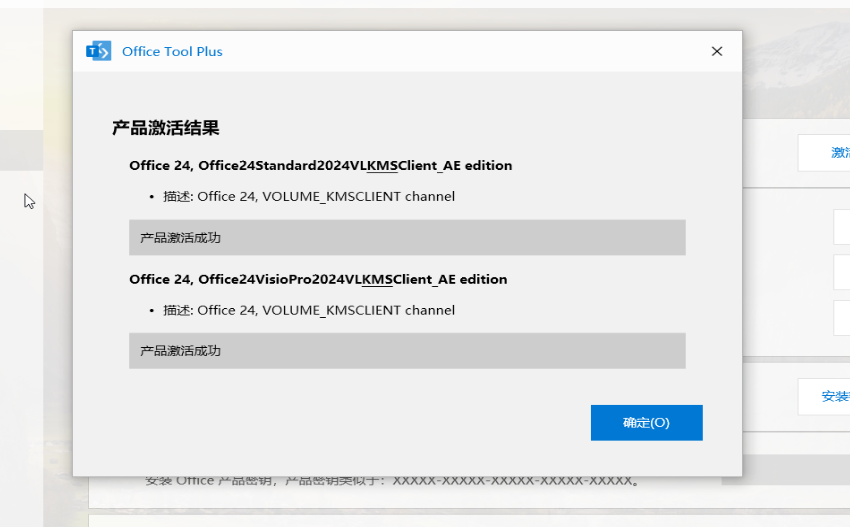The height and width of the screenshot is (527, 850).
Task: Click 产品激活成功 bar for Standard2024
Action: (407, 237)
